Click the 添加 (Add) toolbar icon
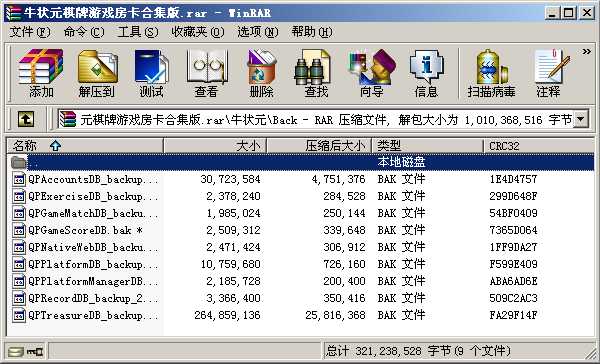 point(41,73)
